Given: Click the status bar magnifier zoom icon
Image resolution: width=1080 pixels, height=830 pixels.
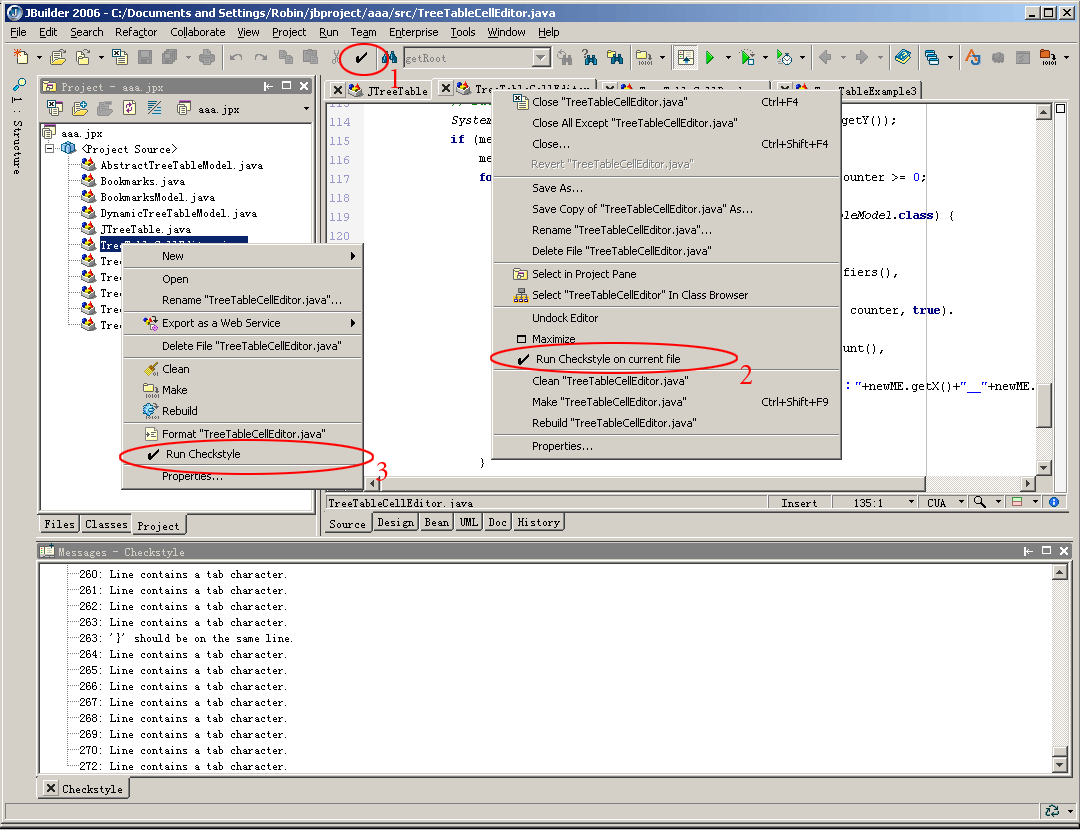Looking at the screenshot, I should 979,502.
